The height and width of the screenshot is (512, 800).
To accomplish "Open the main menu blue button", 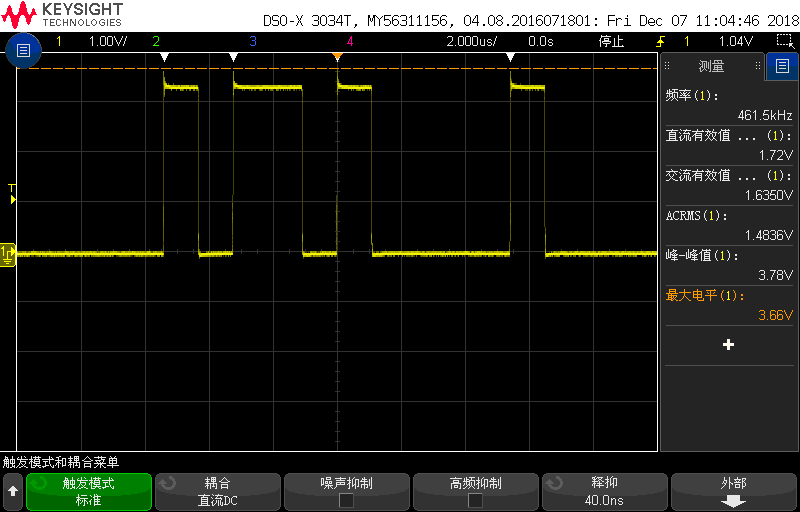I will 23,50.
